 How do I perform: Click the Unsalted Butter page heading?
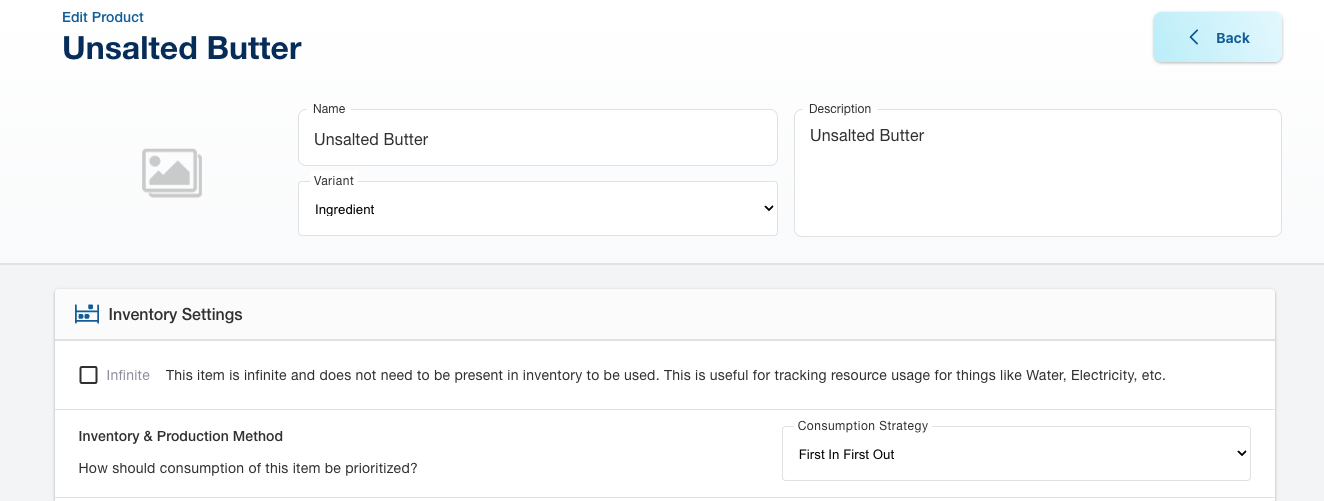[182, 48]
